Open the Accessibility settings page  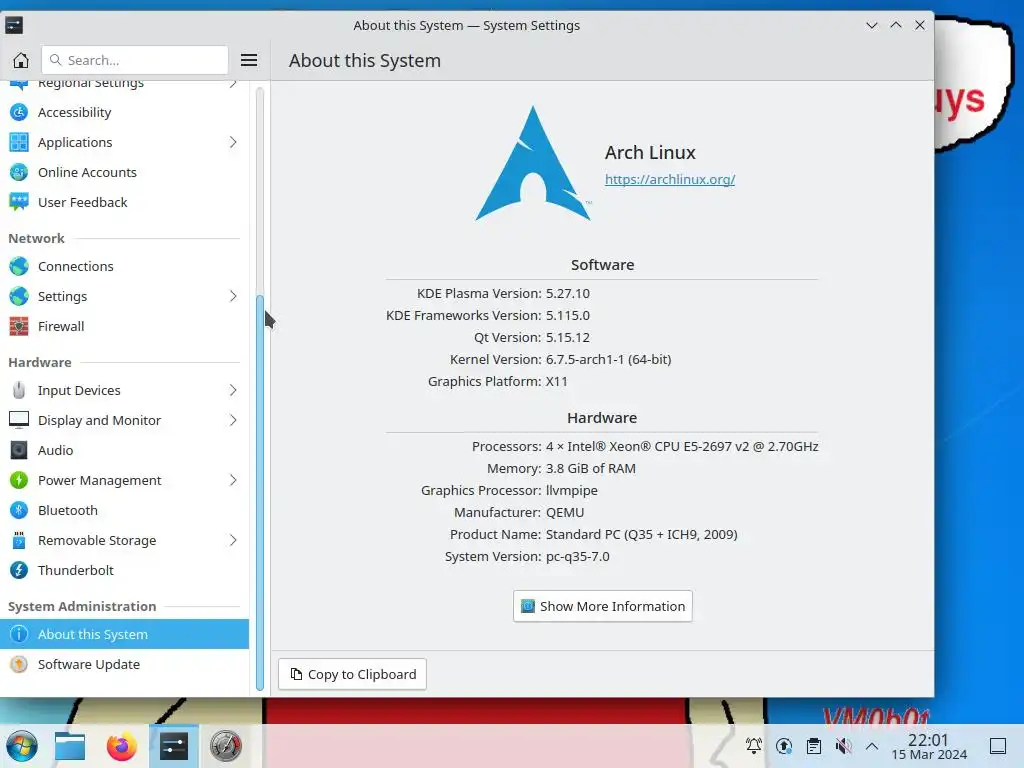[x=125, y=112]
